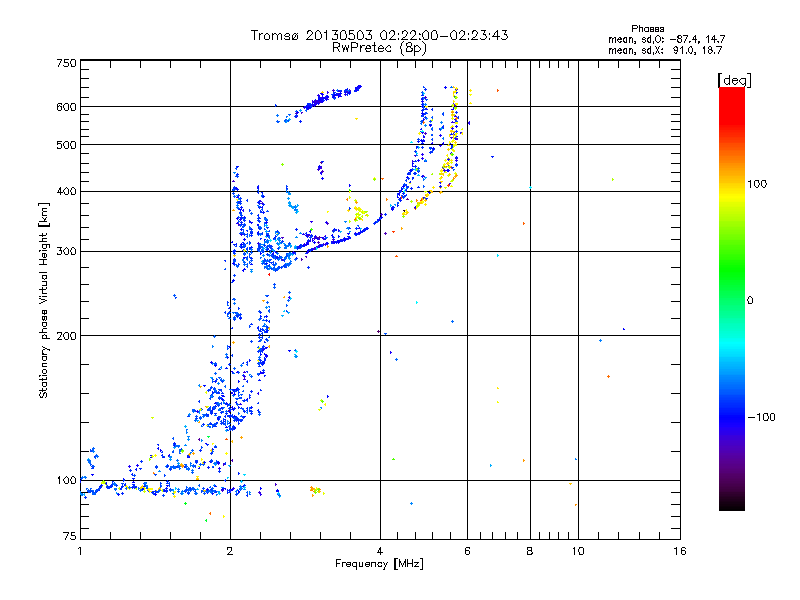Click the x-axis tick label "10"
The width and height of the screenshot is (800, 600).
pyautogui.click(x=578, y=551)
